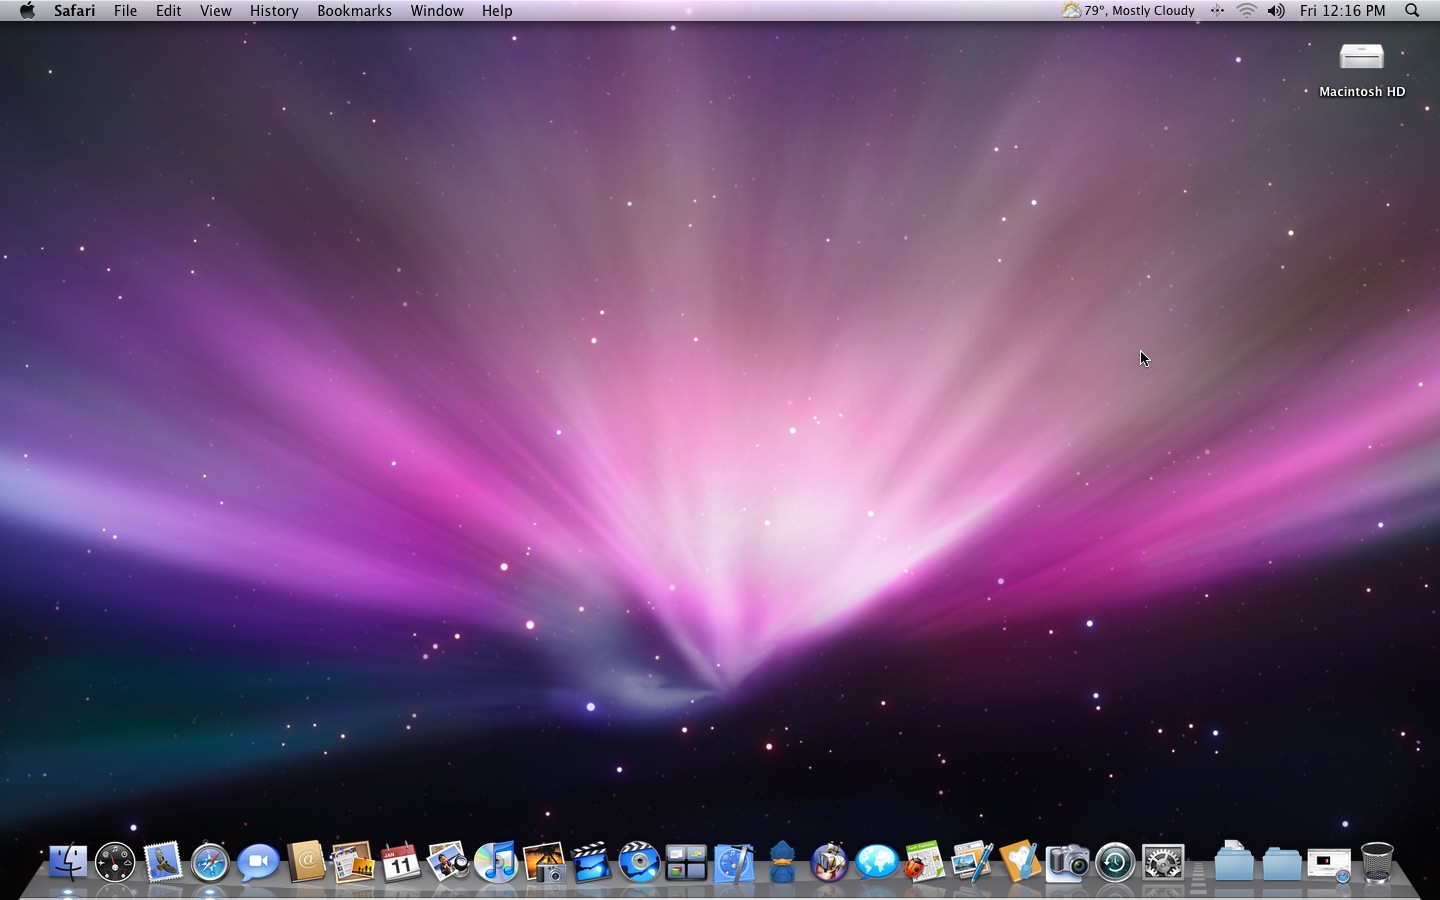Open the Wi-Fi AirPort menu

pos(1246,11)
